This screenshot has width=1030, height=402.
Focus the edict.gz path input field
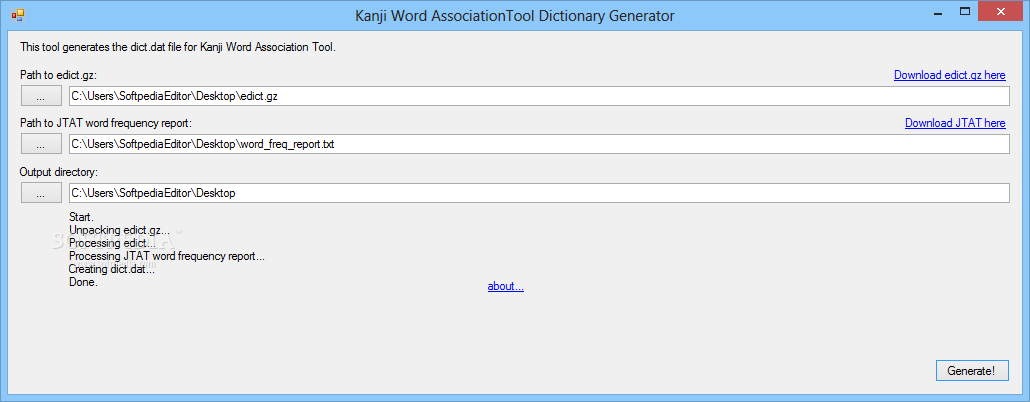click(x=539, y=96)
